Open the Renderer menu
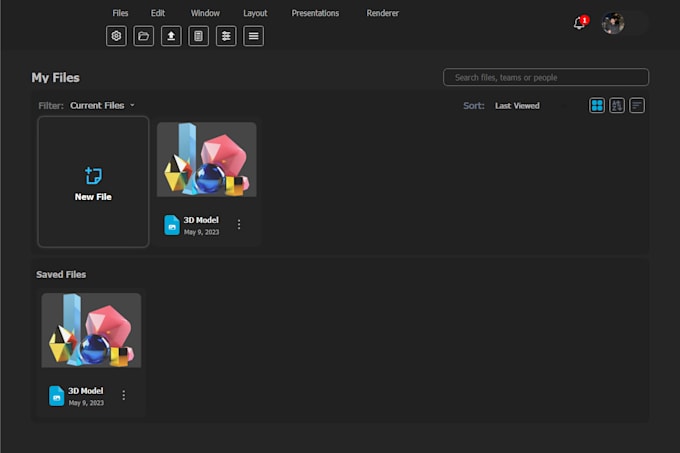This screenshot has width=680, height=453. (x=382, y=13)
